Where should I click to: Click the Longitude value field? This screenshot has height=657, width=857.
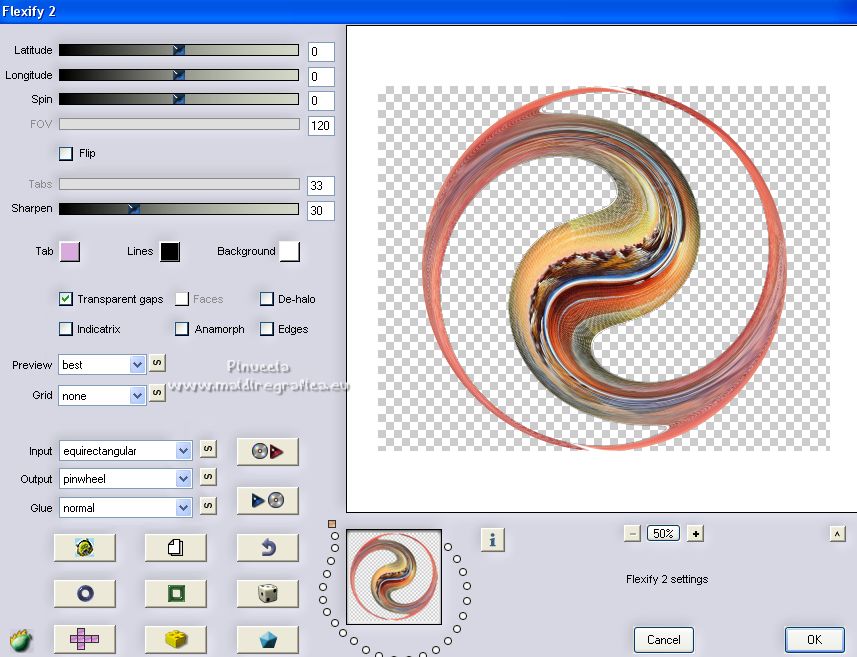coord(321,77)
